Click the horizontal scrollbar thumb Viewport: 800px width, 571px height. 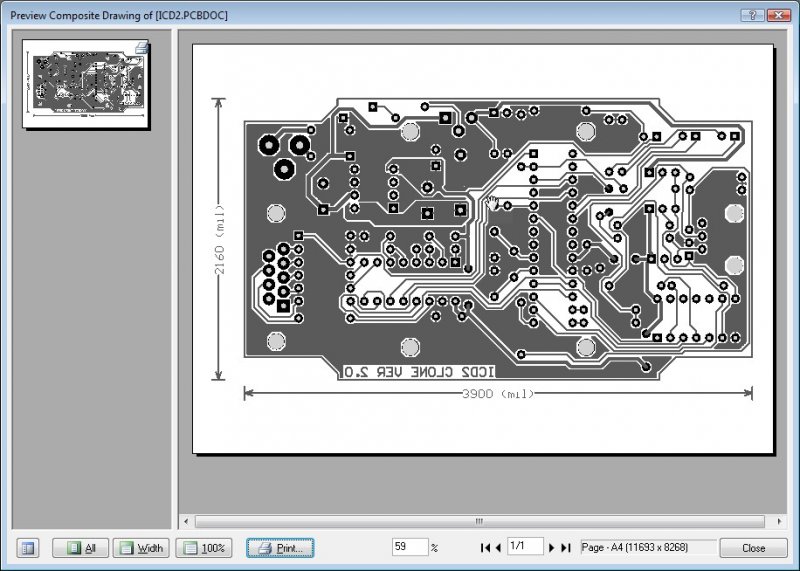479,522
